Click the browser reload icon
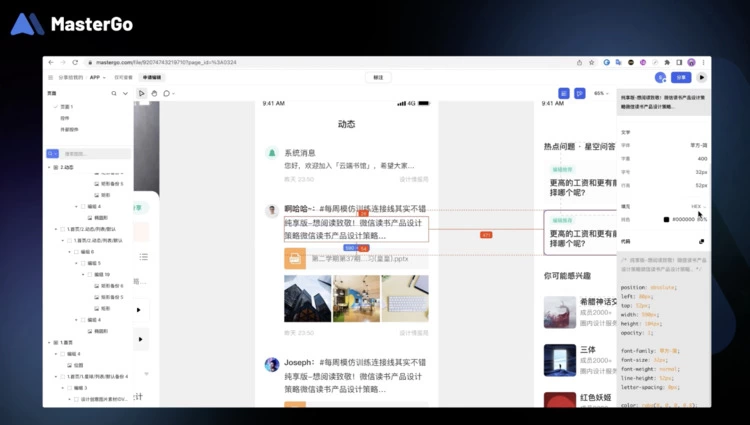 click(74, 62)
